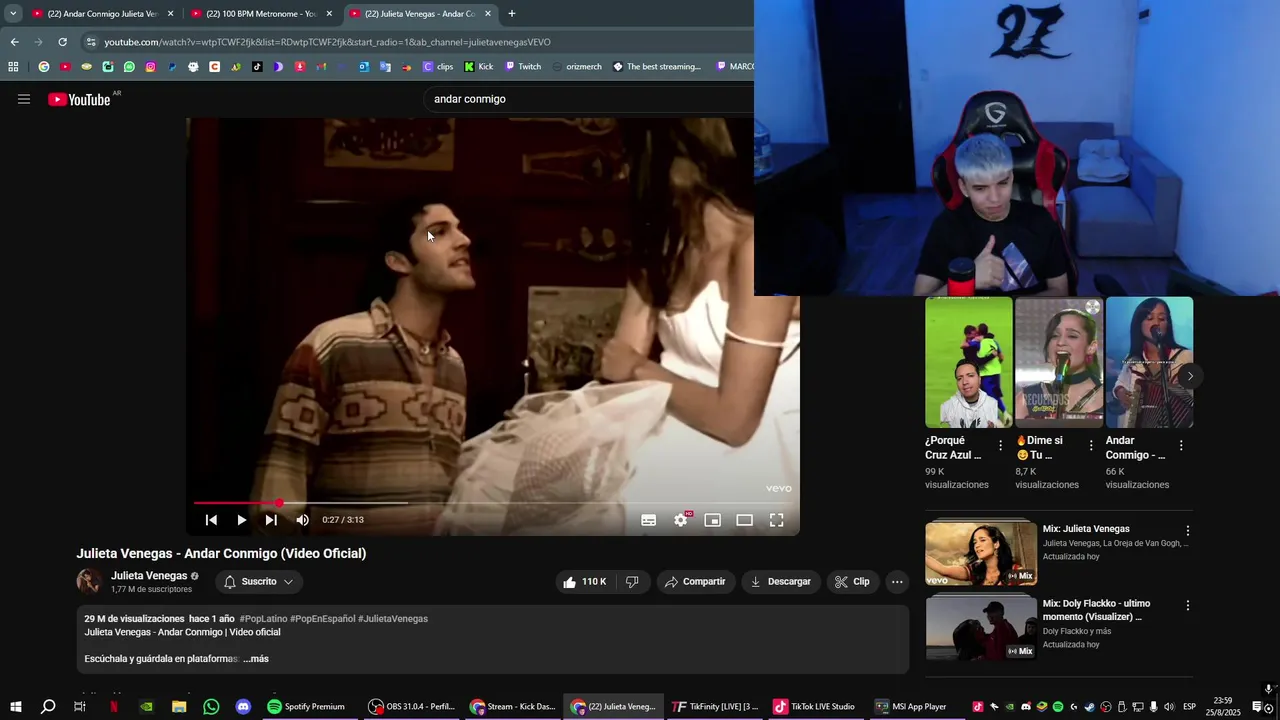Screen dimensions: 1280x720
Task: Open the apps grid in bookmarks bar
Action: coord(13,67)
